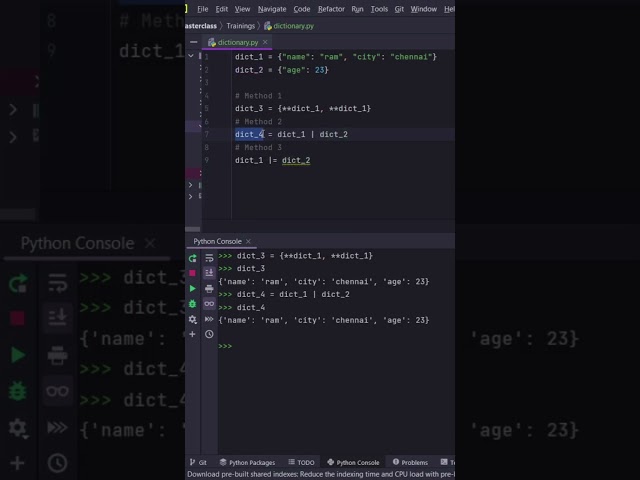The height and width of the screenshot is (480, 640).
Task: Click the download pre-built shared indexes status message
Action: click(321, 474)
